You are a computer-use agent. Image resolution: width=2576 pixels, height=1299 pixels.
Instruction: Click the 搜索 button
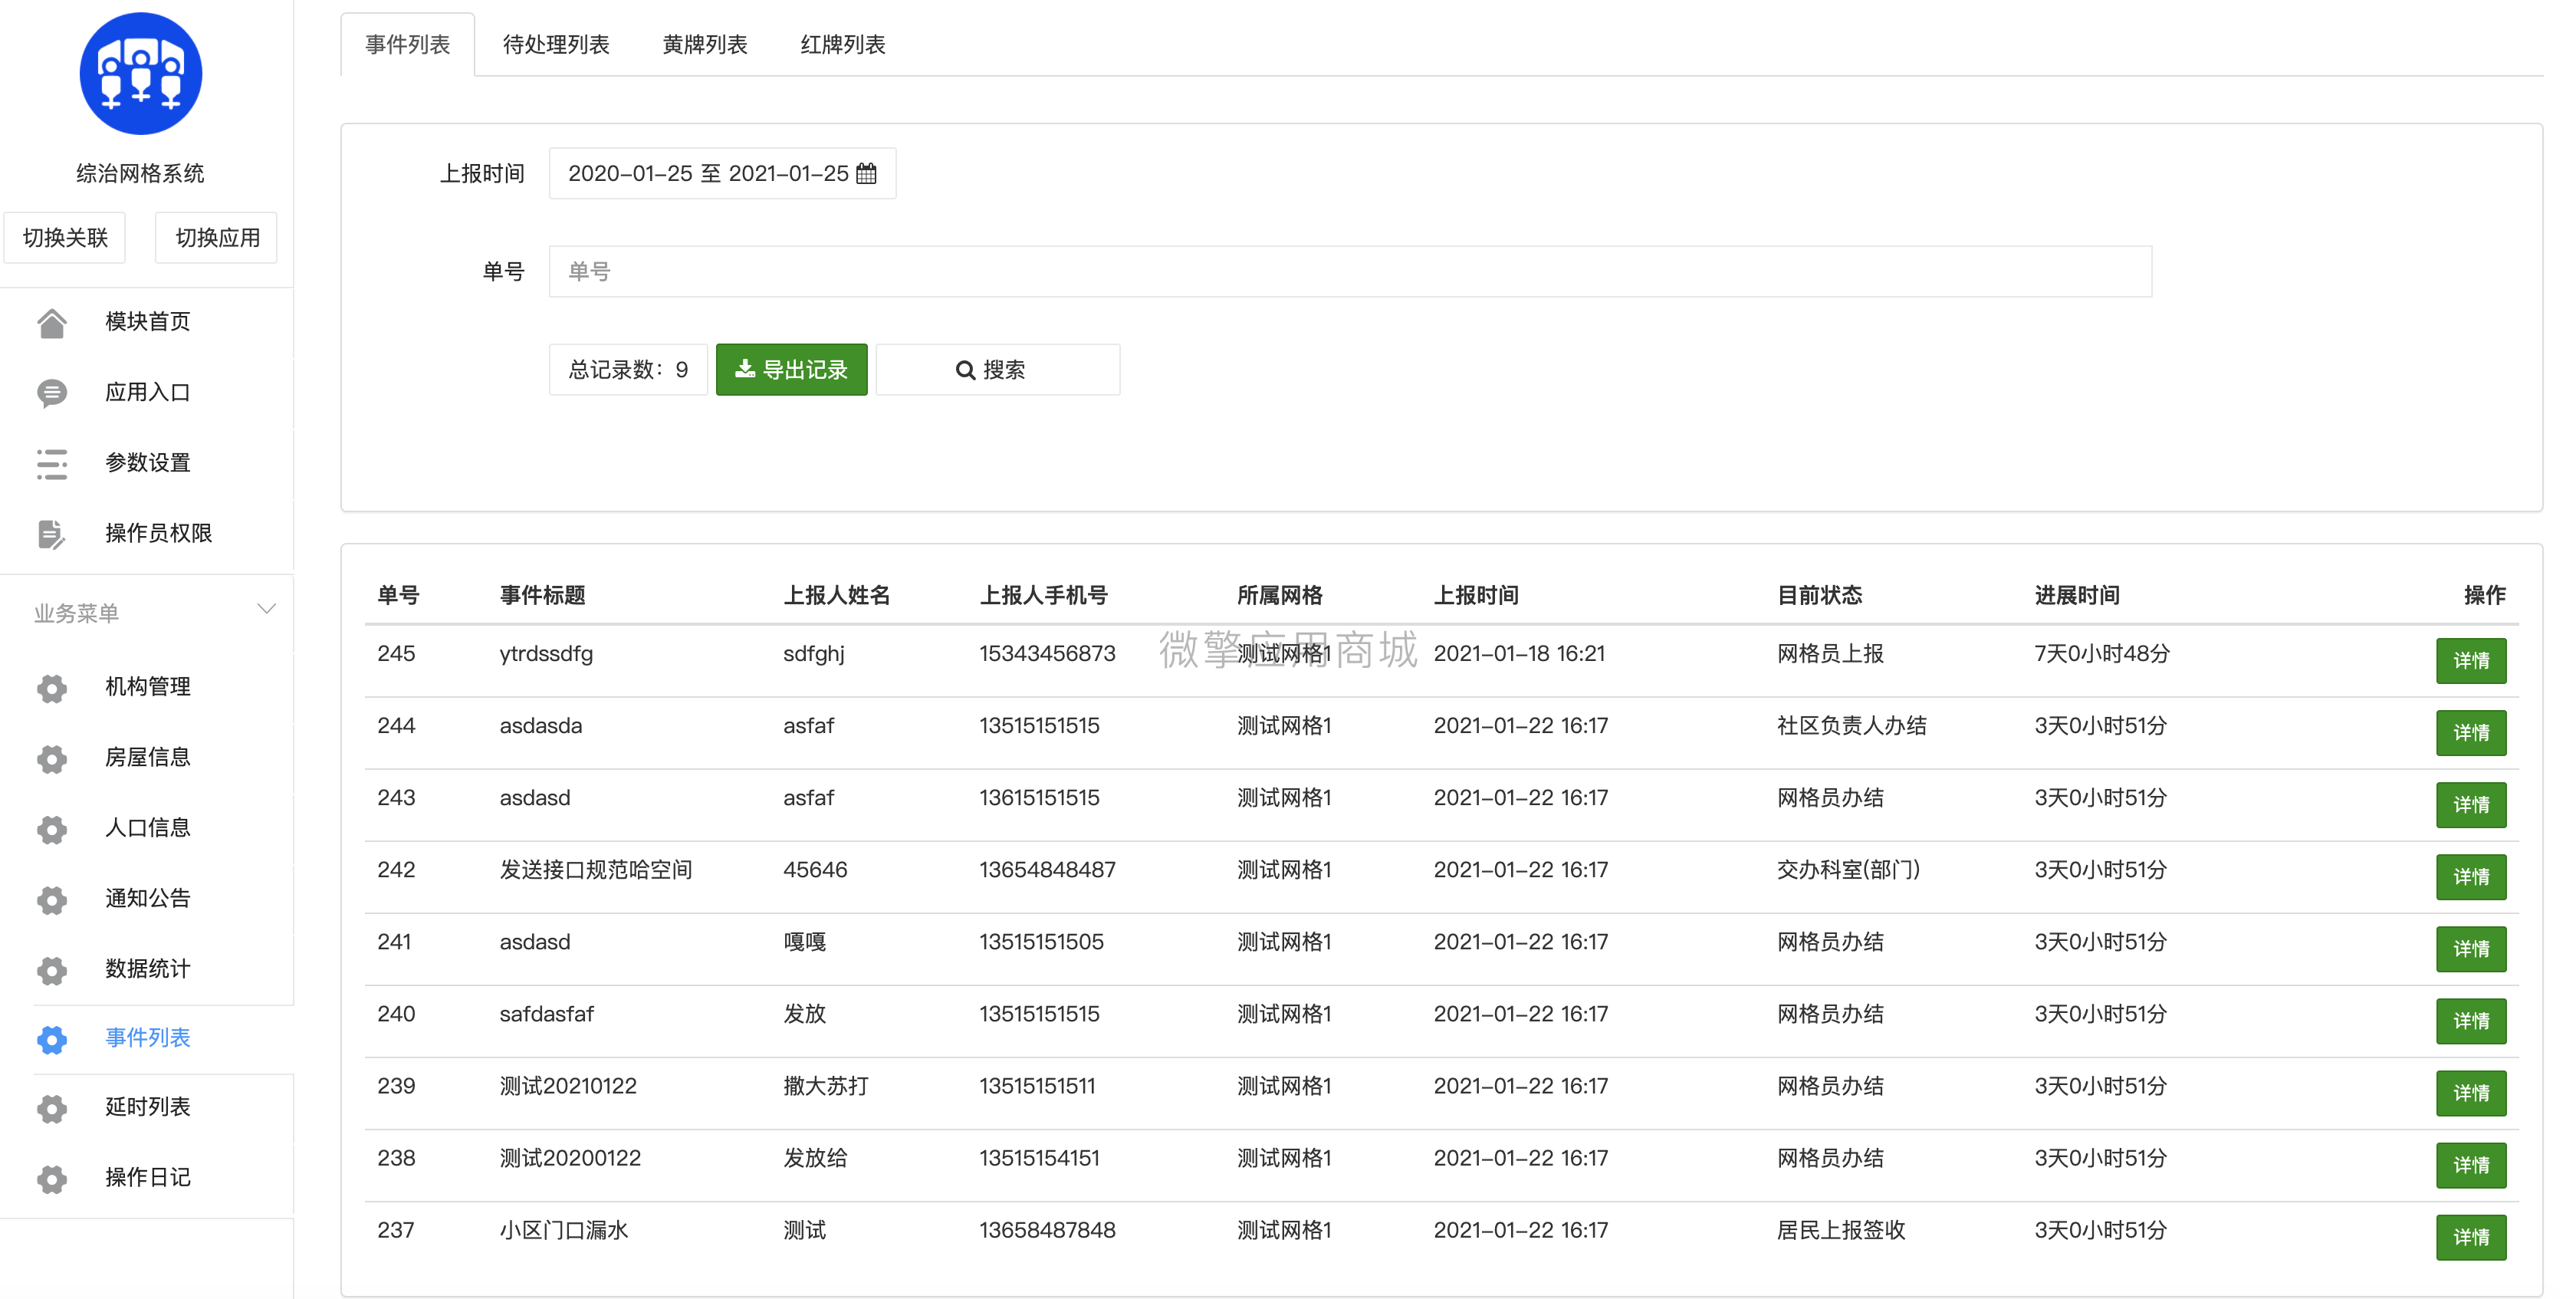pyautogui.click(x=998, y=369)
